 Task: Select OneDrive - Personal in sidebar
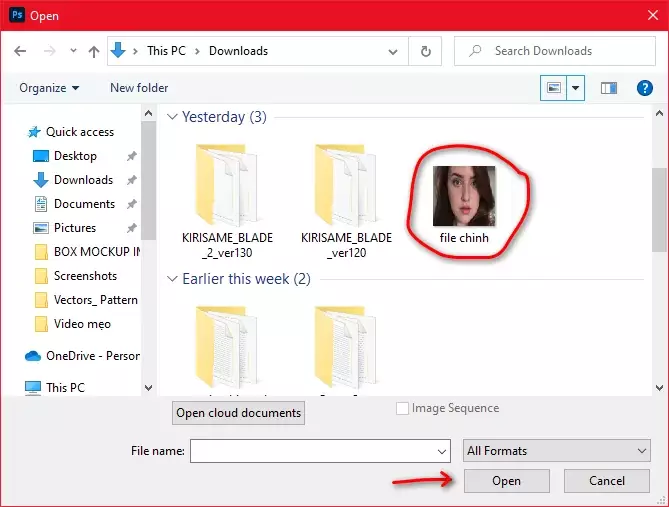[x=82, y=355]
